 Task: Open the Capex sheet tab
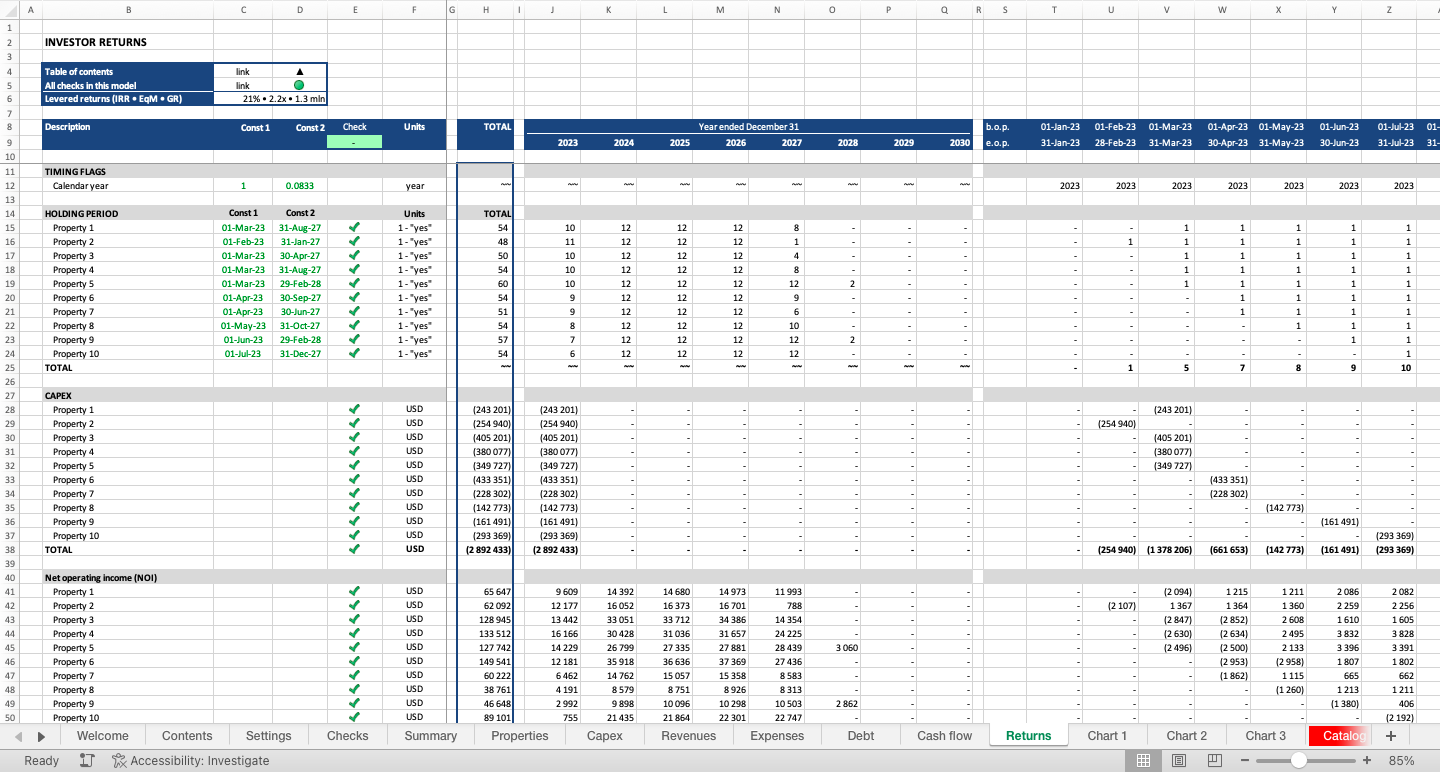tap(605, 736)
